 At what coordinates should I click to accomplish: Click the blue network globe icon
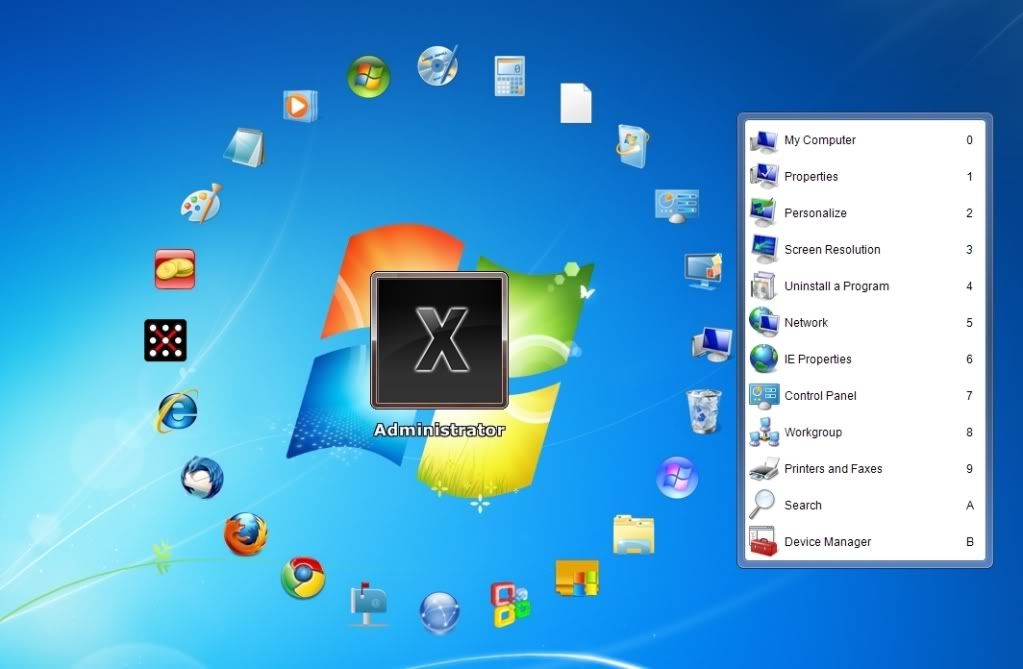click(x=440, y=612)
